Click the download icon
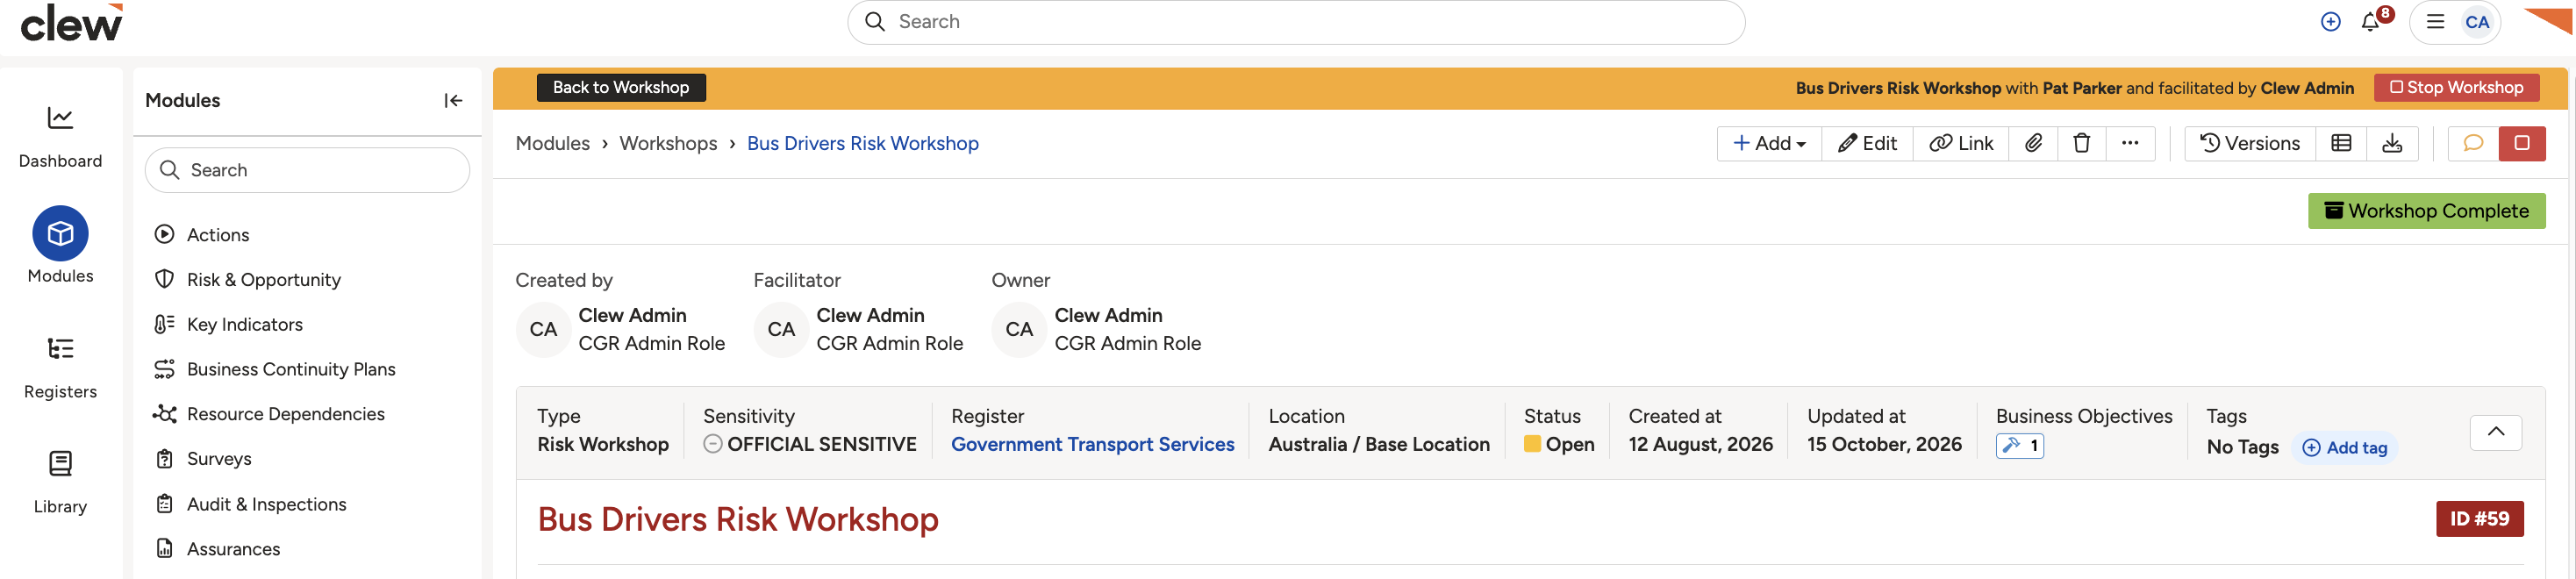This screenshot has width=2576, height=579. [x=2391, y=143]
